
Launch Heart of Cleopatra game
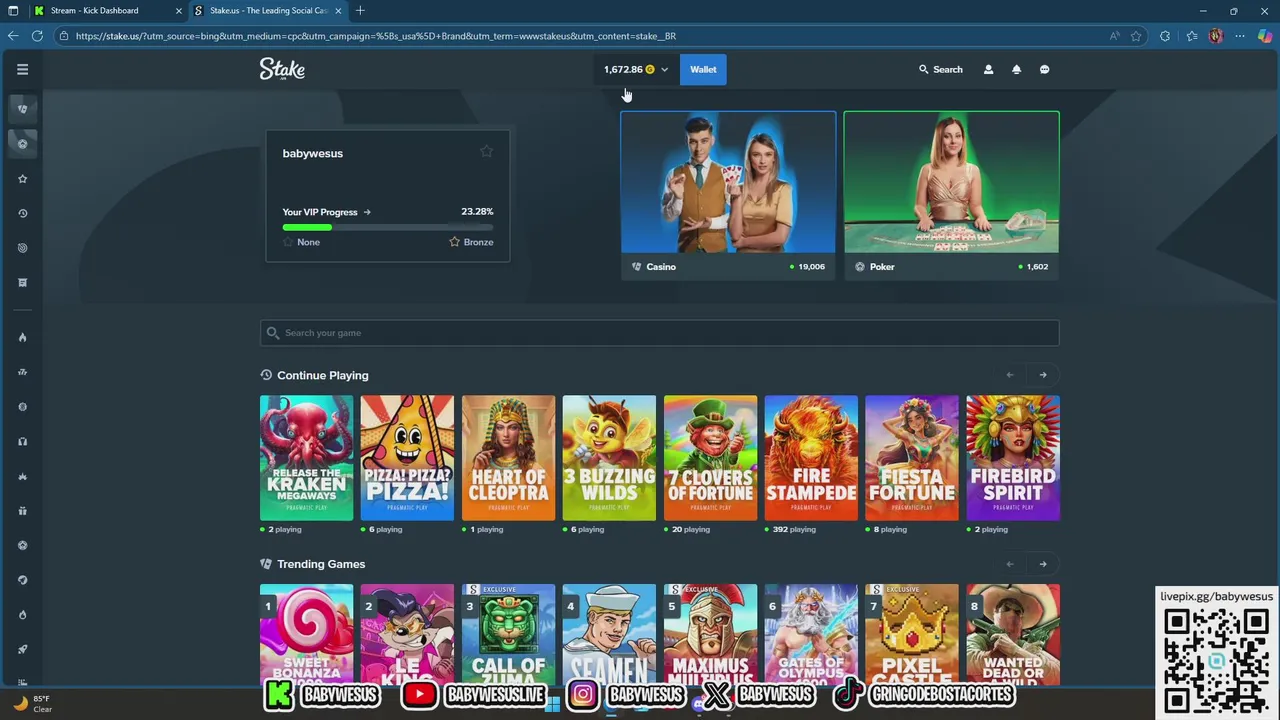508,458
